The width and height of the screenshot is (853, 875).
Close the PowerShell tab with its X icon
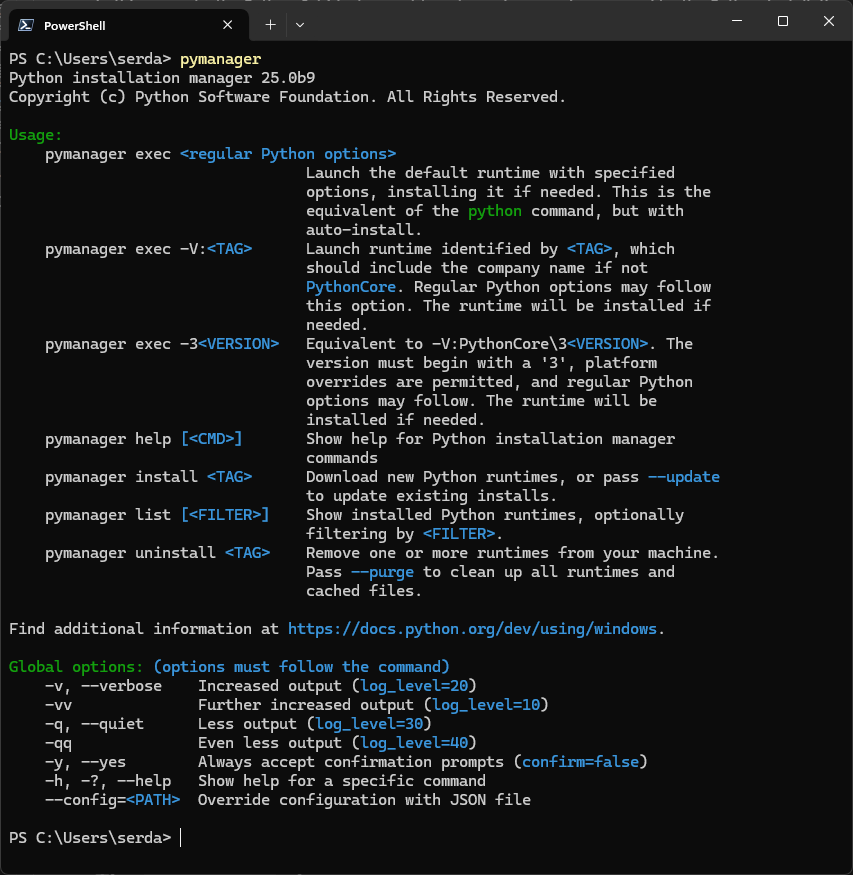[x=227, y=24]
